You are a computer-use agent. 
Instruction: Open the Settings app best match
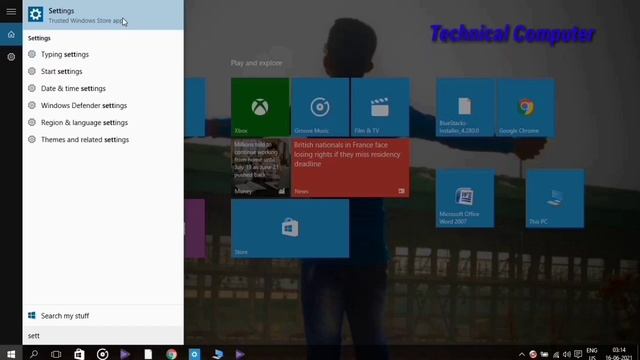(x=103, y=15)
